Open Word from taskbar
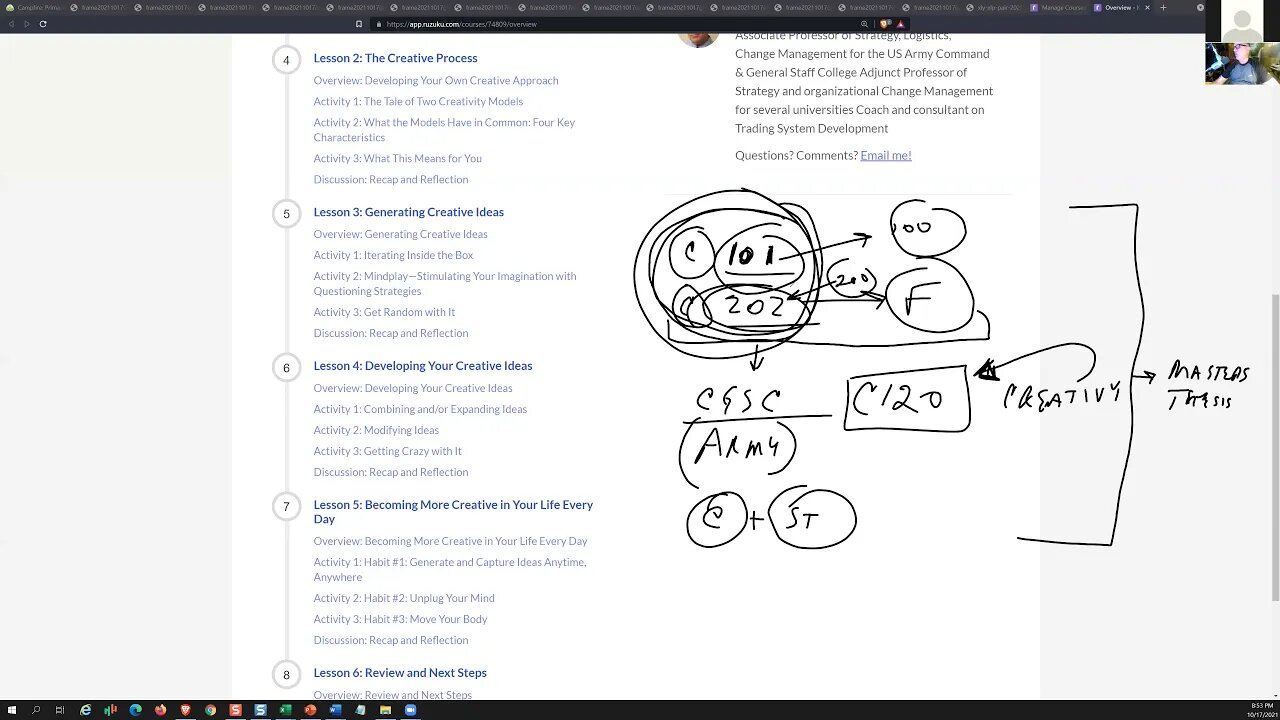The height and width of the screenshot is (720, 1280). [x=335, y=710]
